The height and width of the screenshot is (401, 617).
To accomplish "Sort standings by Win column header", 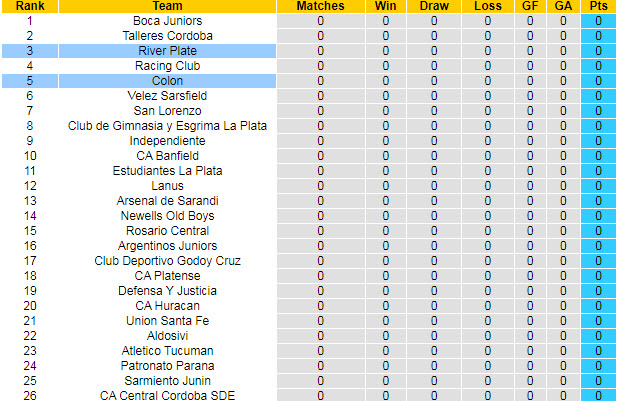I will point(385,6).
